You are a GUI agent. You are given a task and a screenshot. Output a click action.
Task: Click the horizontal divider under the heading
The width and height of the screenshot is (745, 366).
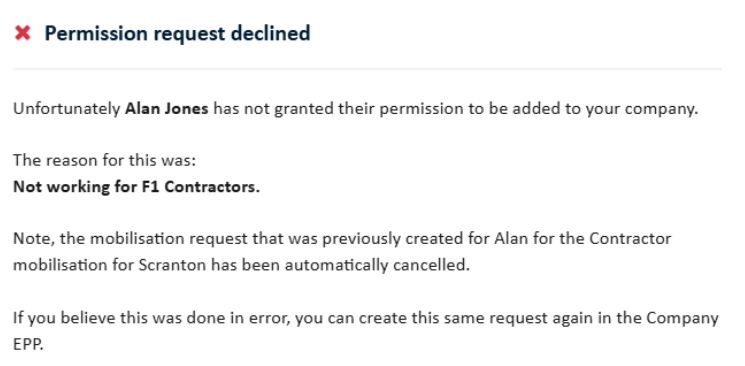[367, 69]
